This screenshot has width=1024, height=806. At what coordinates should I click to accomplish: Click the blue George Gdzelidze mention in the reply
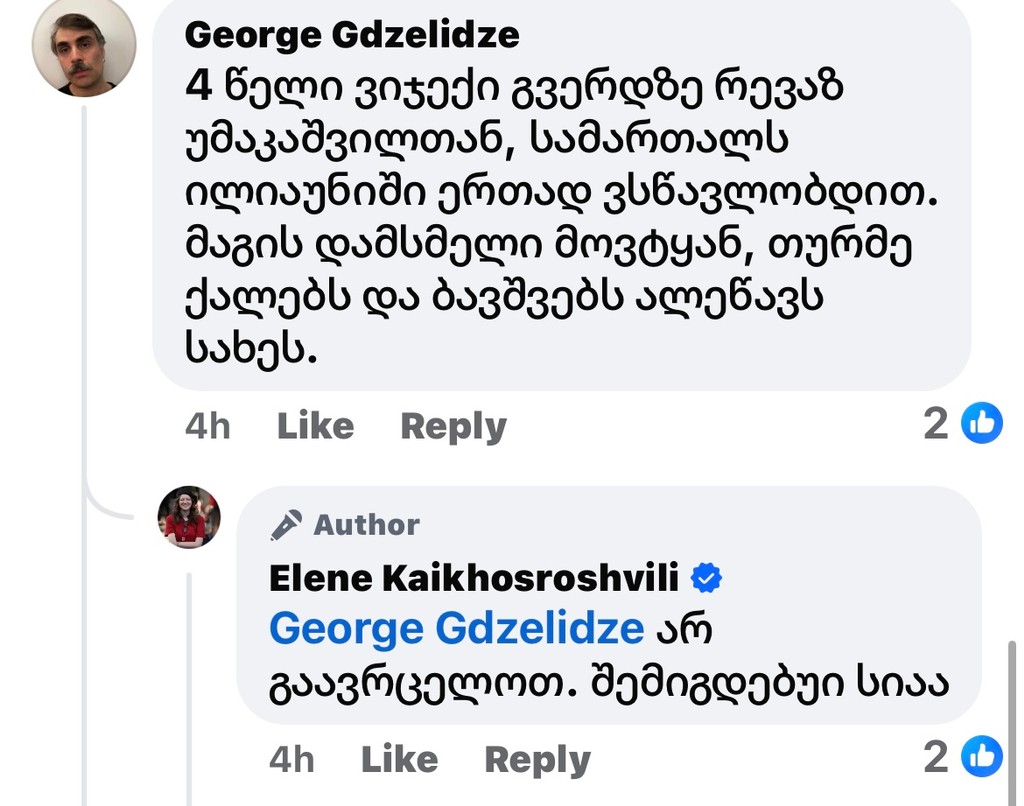[x=456, y=629]
